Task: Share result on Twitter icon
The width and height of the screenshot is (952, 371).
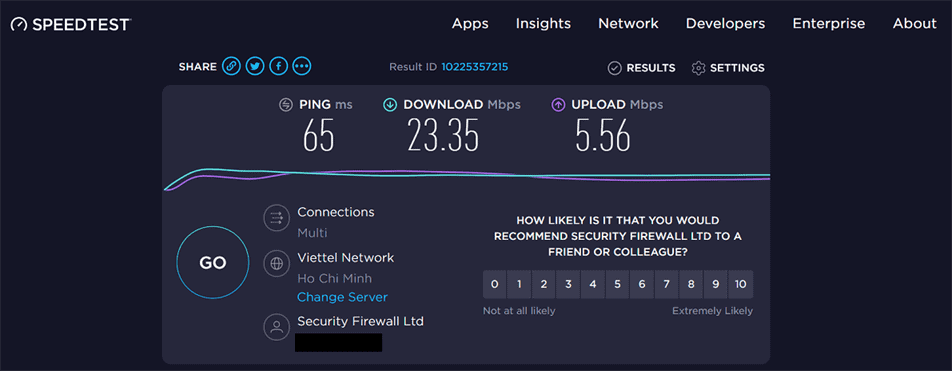Action: coord(254,66)
